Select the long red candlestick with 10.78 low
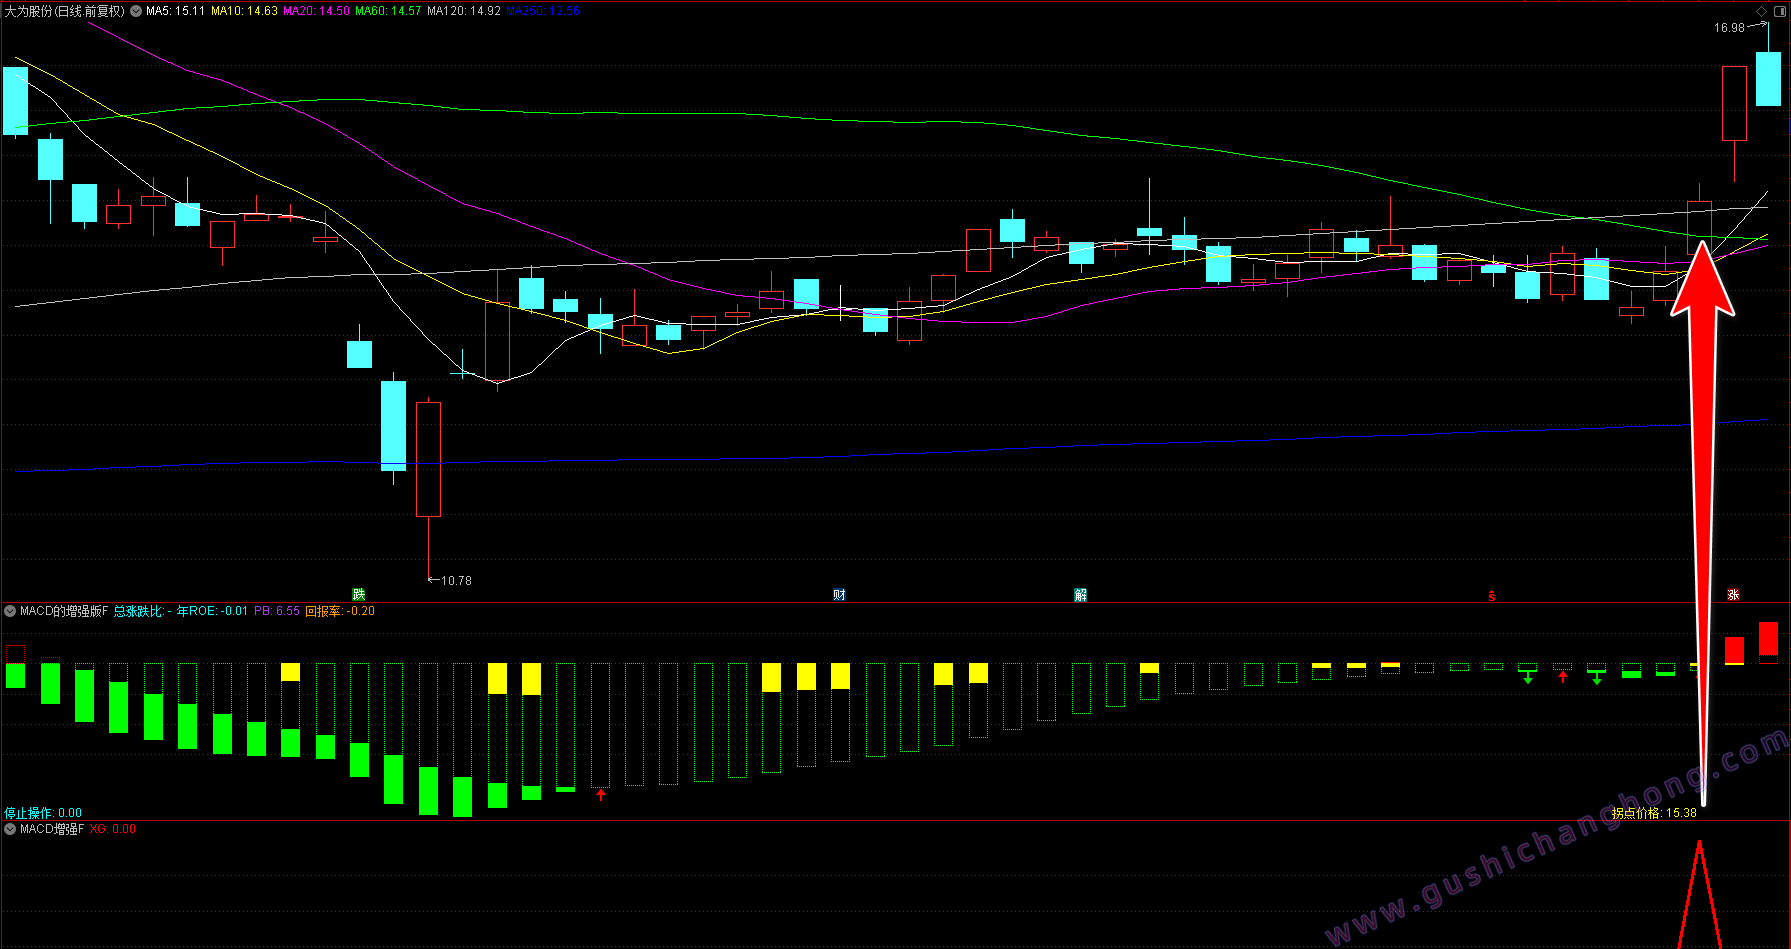Image resolution: width=1791 pixels, height=949 pixels. coord(428,460)
